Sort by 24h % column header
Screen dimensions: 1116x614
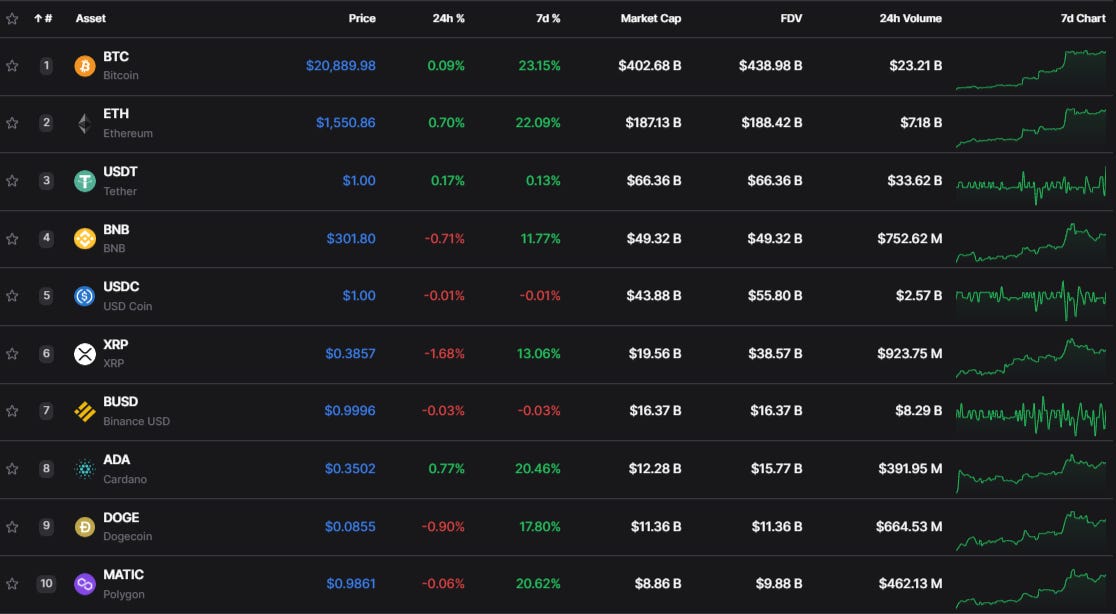click(448, 18)
